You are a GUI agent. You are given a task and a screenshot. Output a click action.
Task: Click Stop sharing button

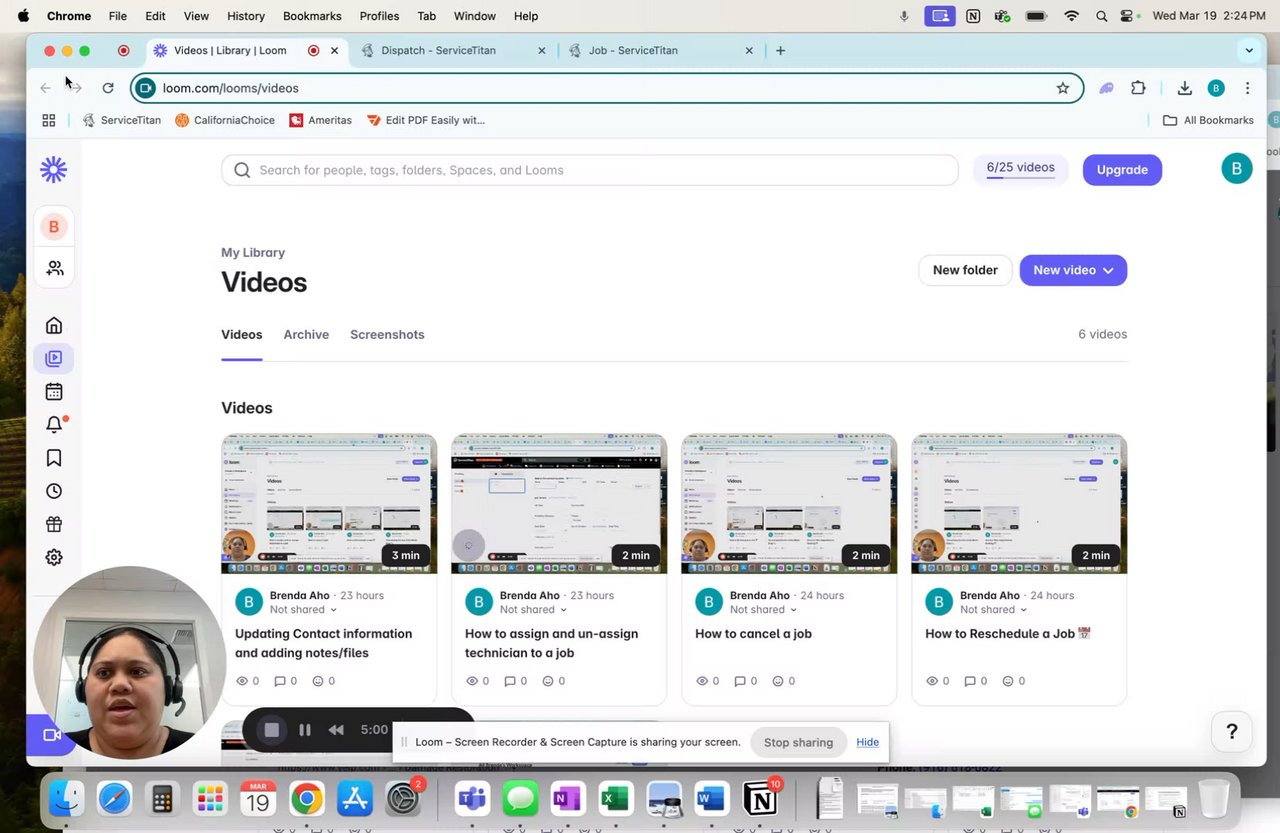(798, 742)
